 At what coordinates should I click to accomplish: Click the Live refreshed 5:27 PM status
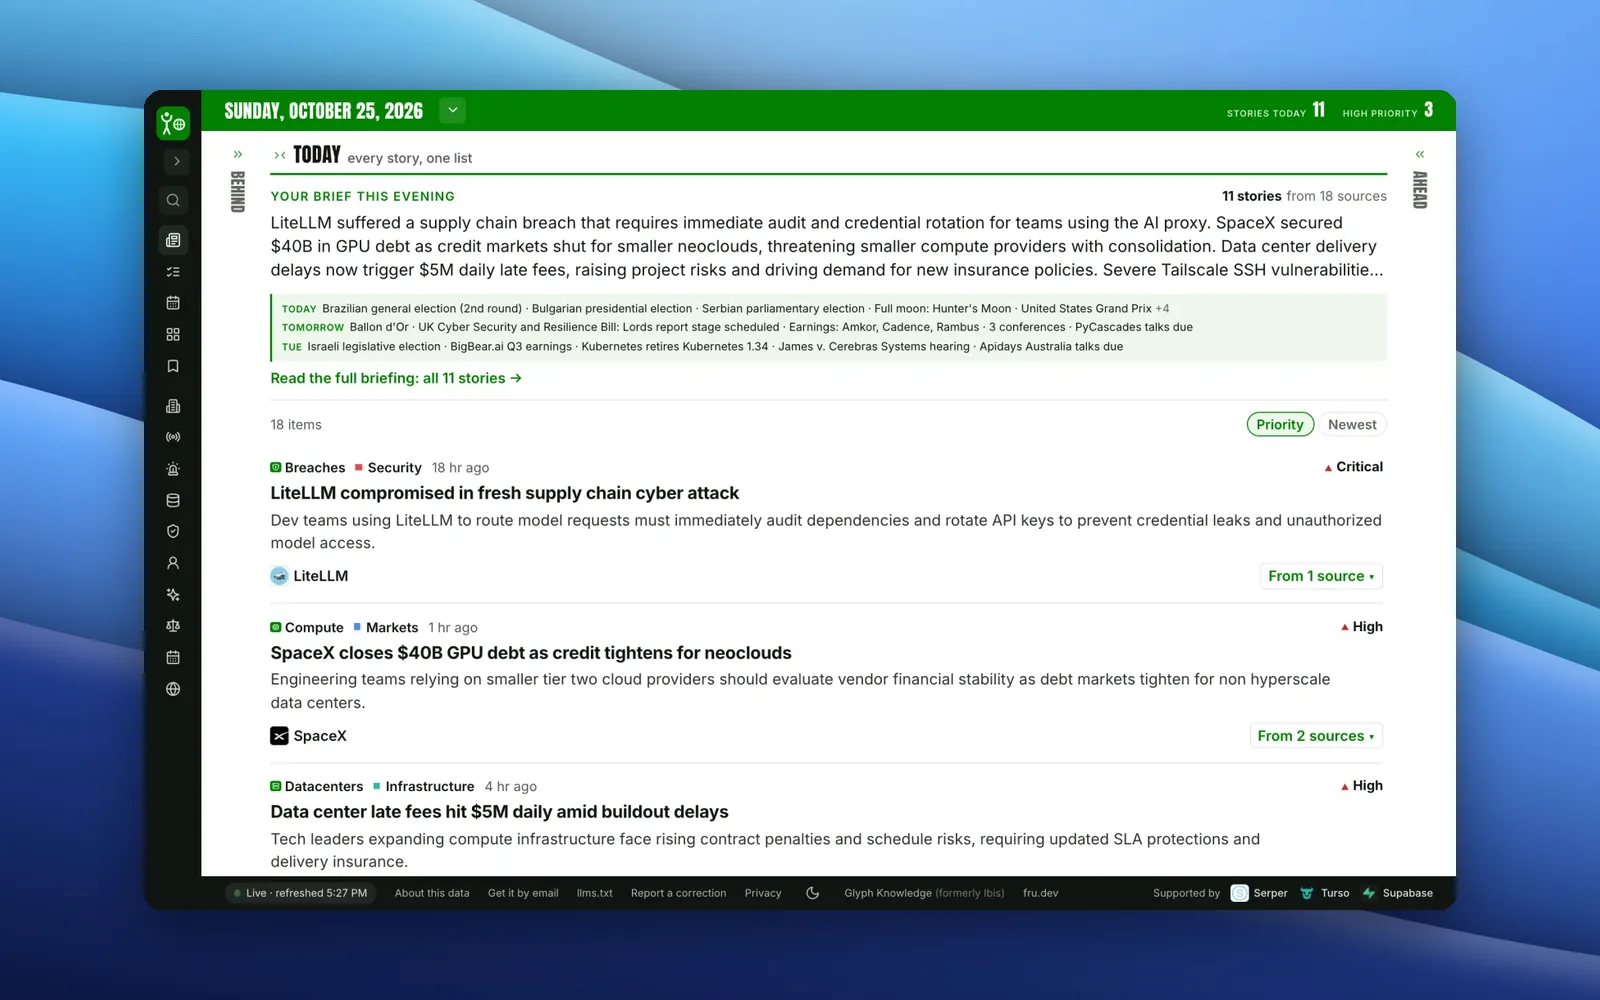coord(300,893)
